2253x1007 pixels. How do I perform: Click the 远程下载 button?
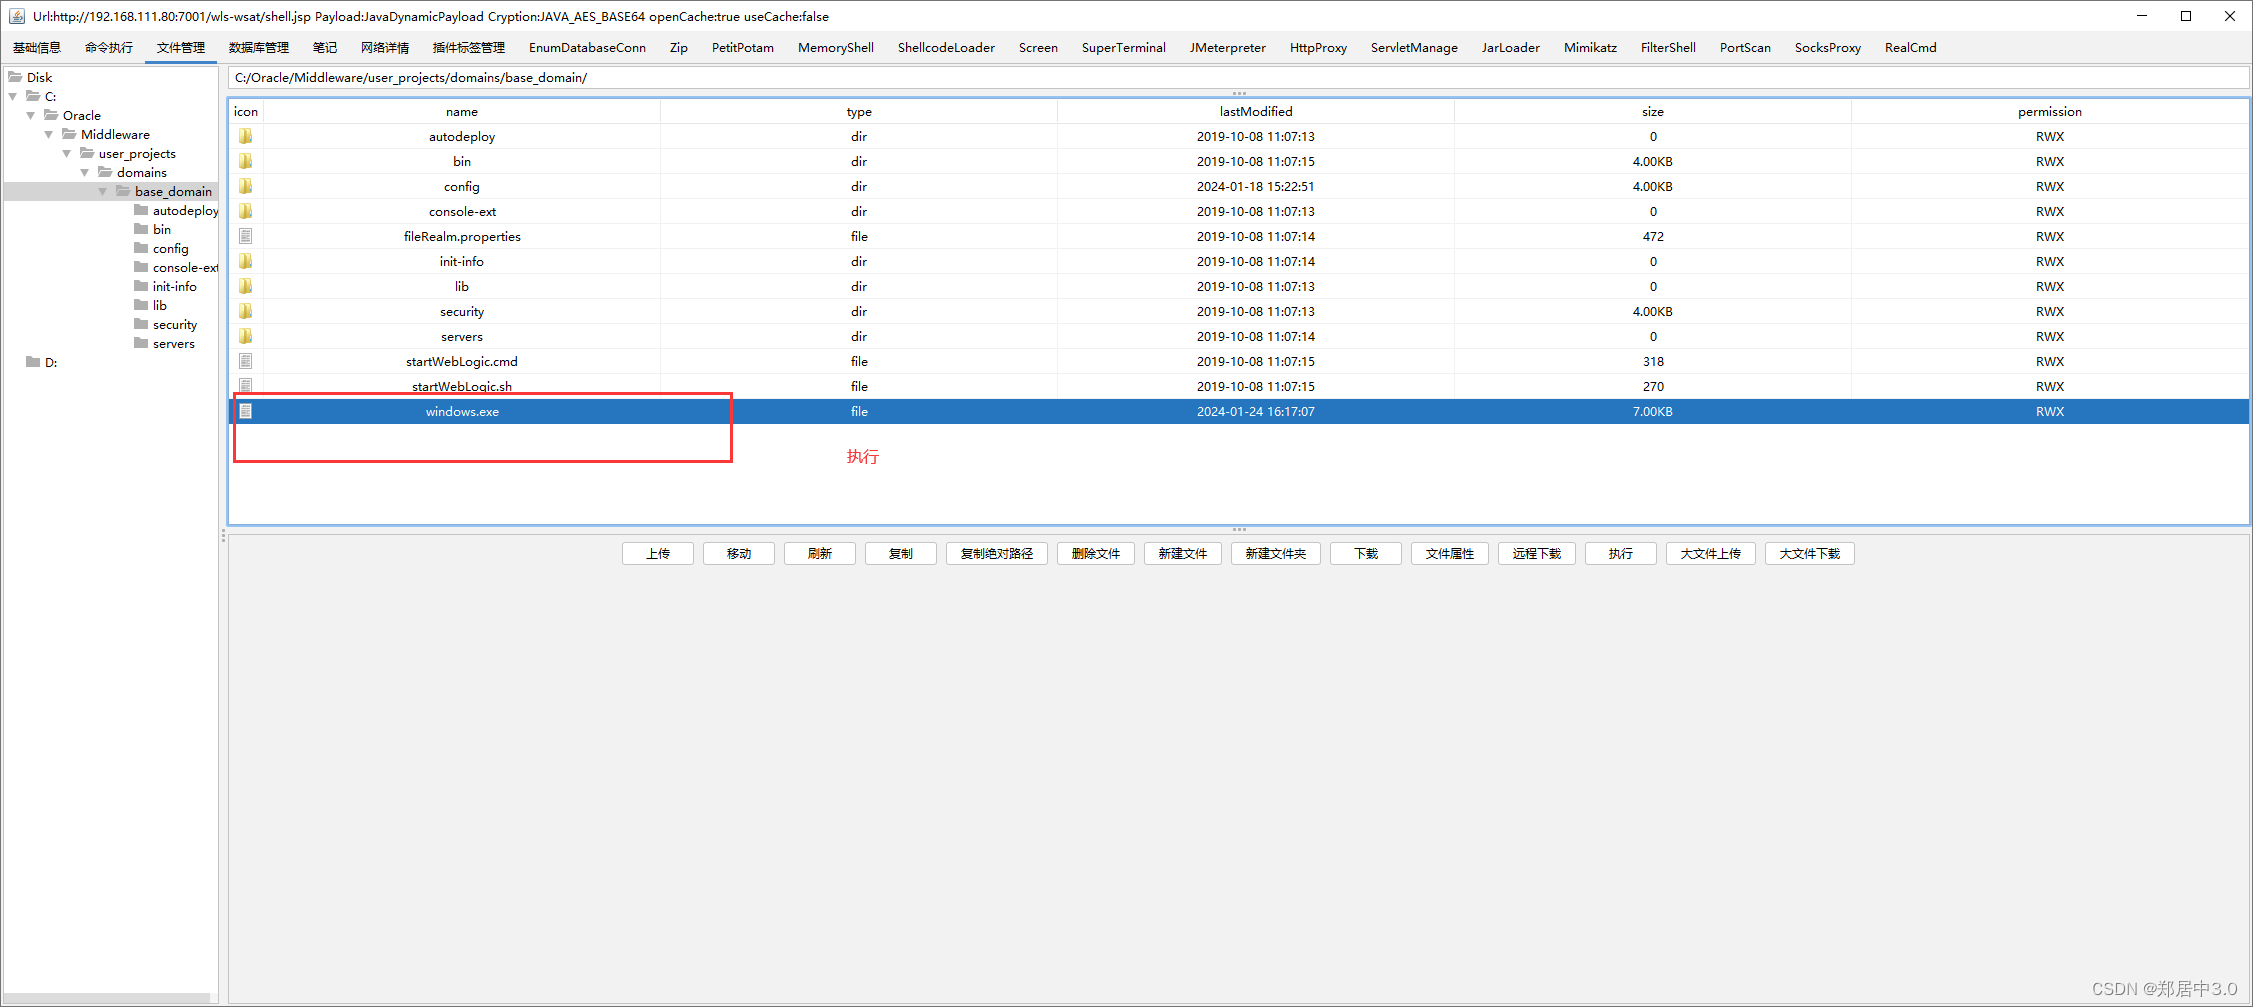(1537, 554)
